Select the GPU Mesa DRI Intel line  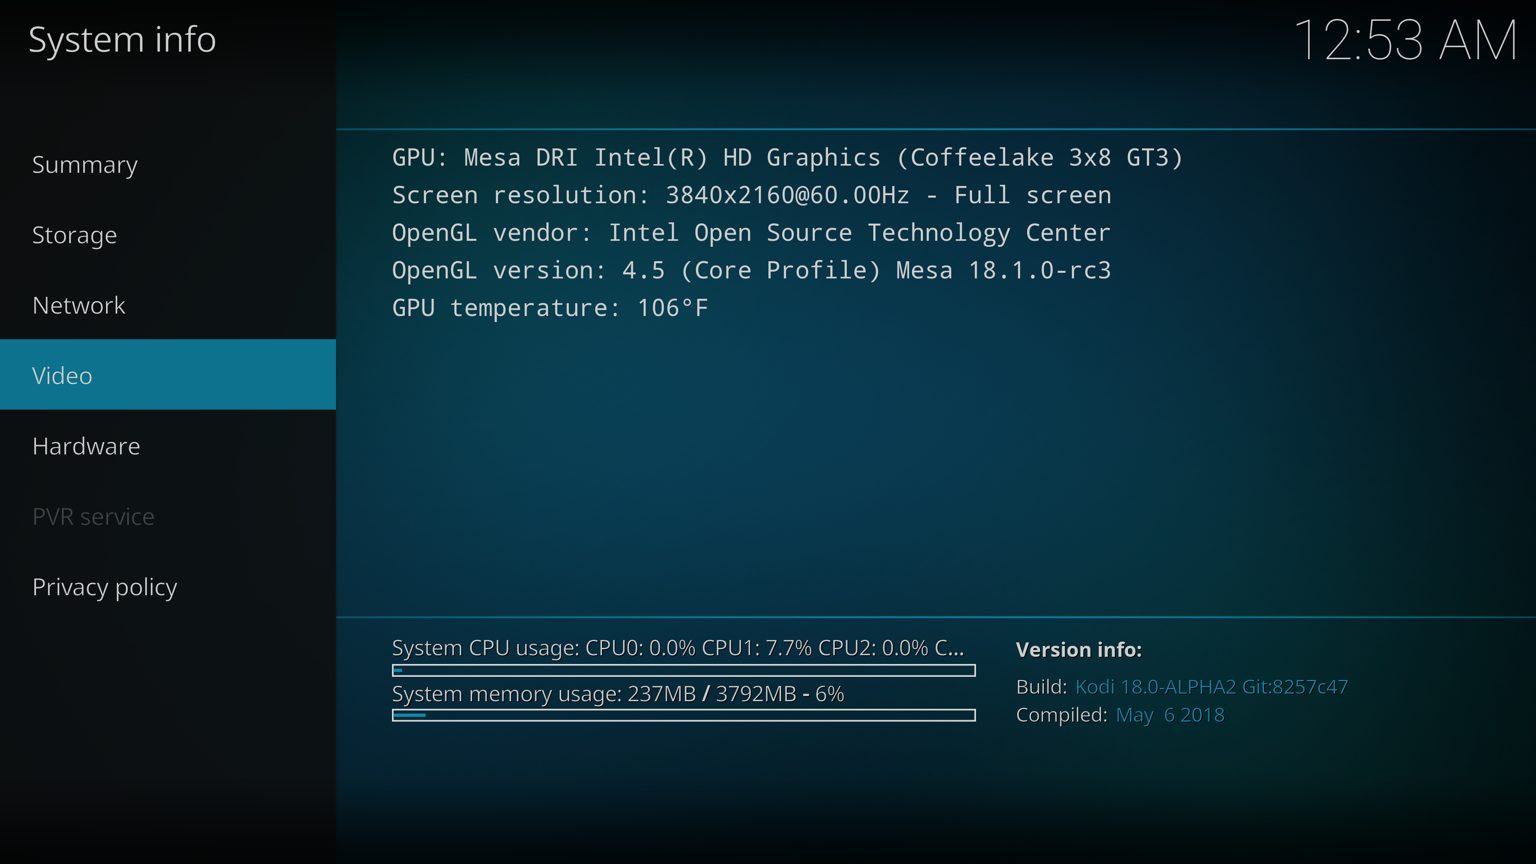tap(787, 158)
